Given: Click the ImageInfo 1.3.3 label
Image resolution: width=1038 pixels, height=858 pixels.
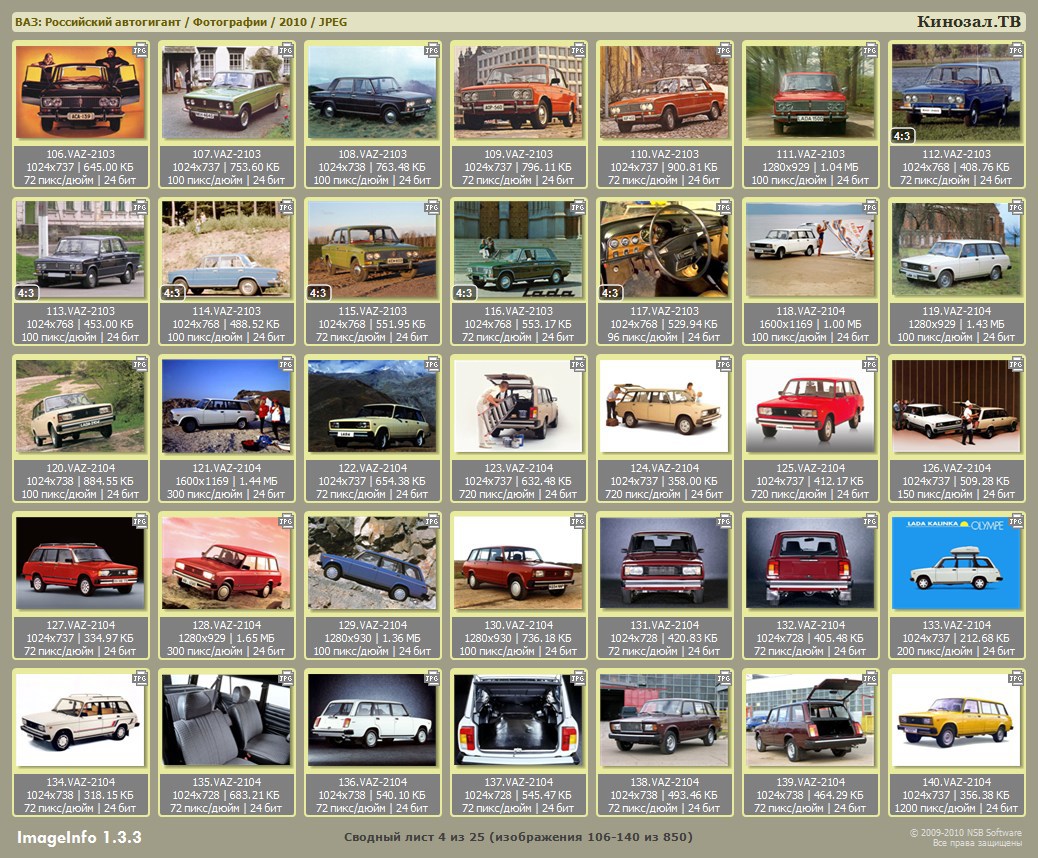Looking at the screenshot, I should (79, 836).
